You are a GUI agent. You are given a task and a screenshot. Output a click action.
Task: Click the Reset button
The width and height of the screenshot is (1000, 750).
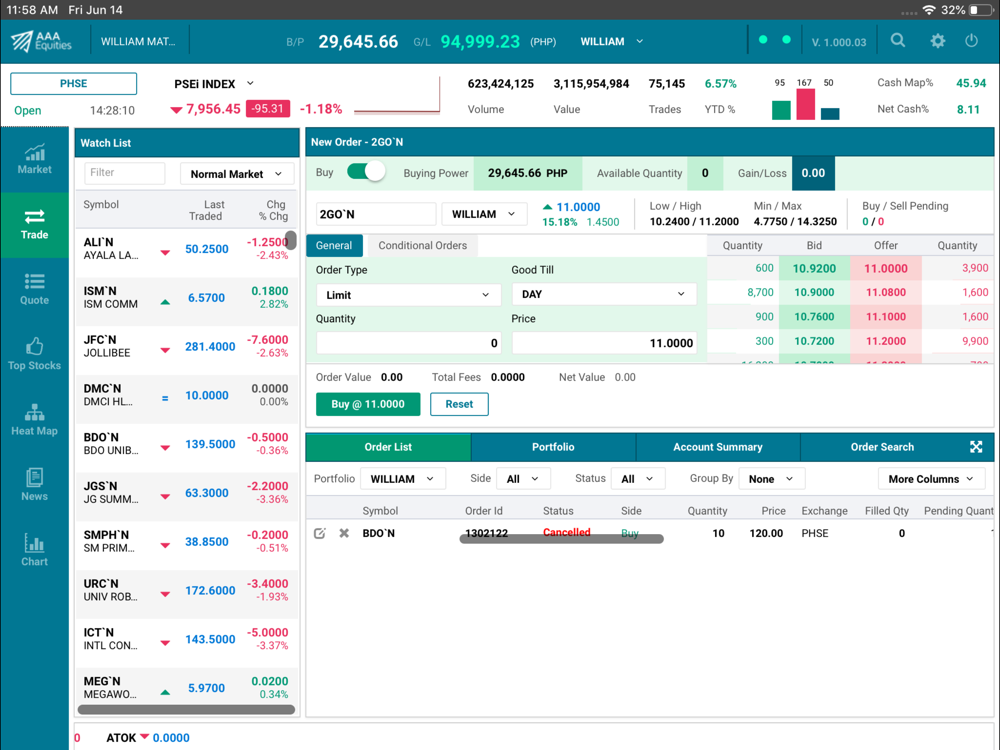(459, 404)
